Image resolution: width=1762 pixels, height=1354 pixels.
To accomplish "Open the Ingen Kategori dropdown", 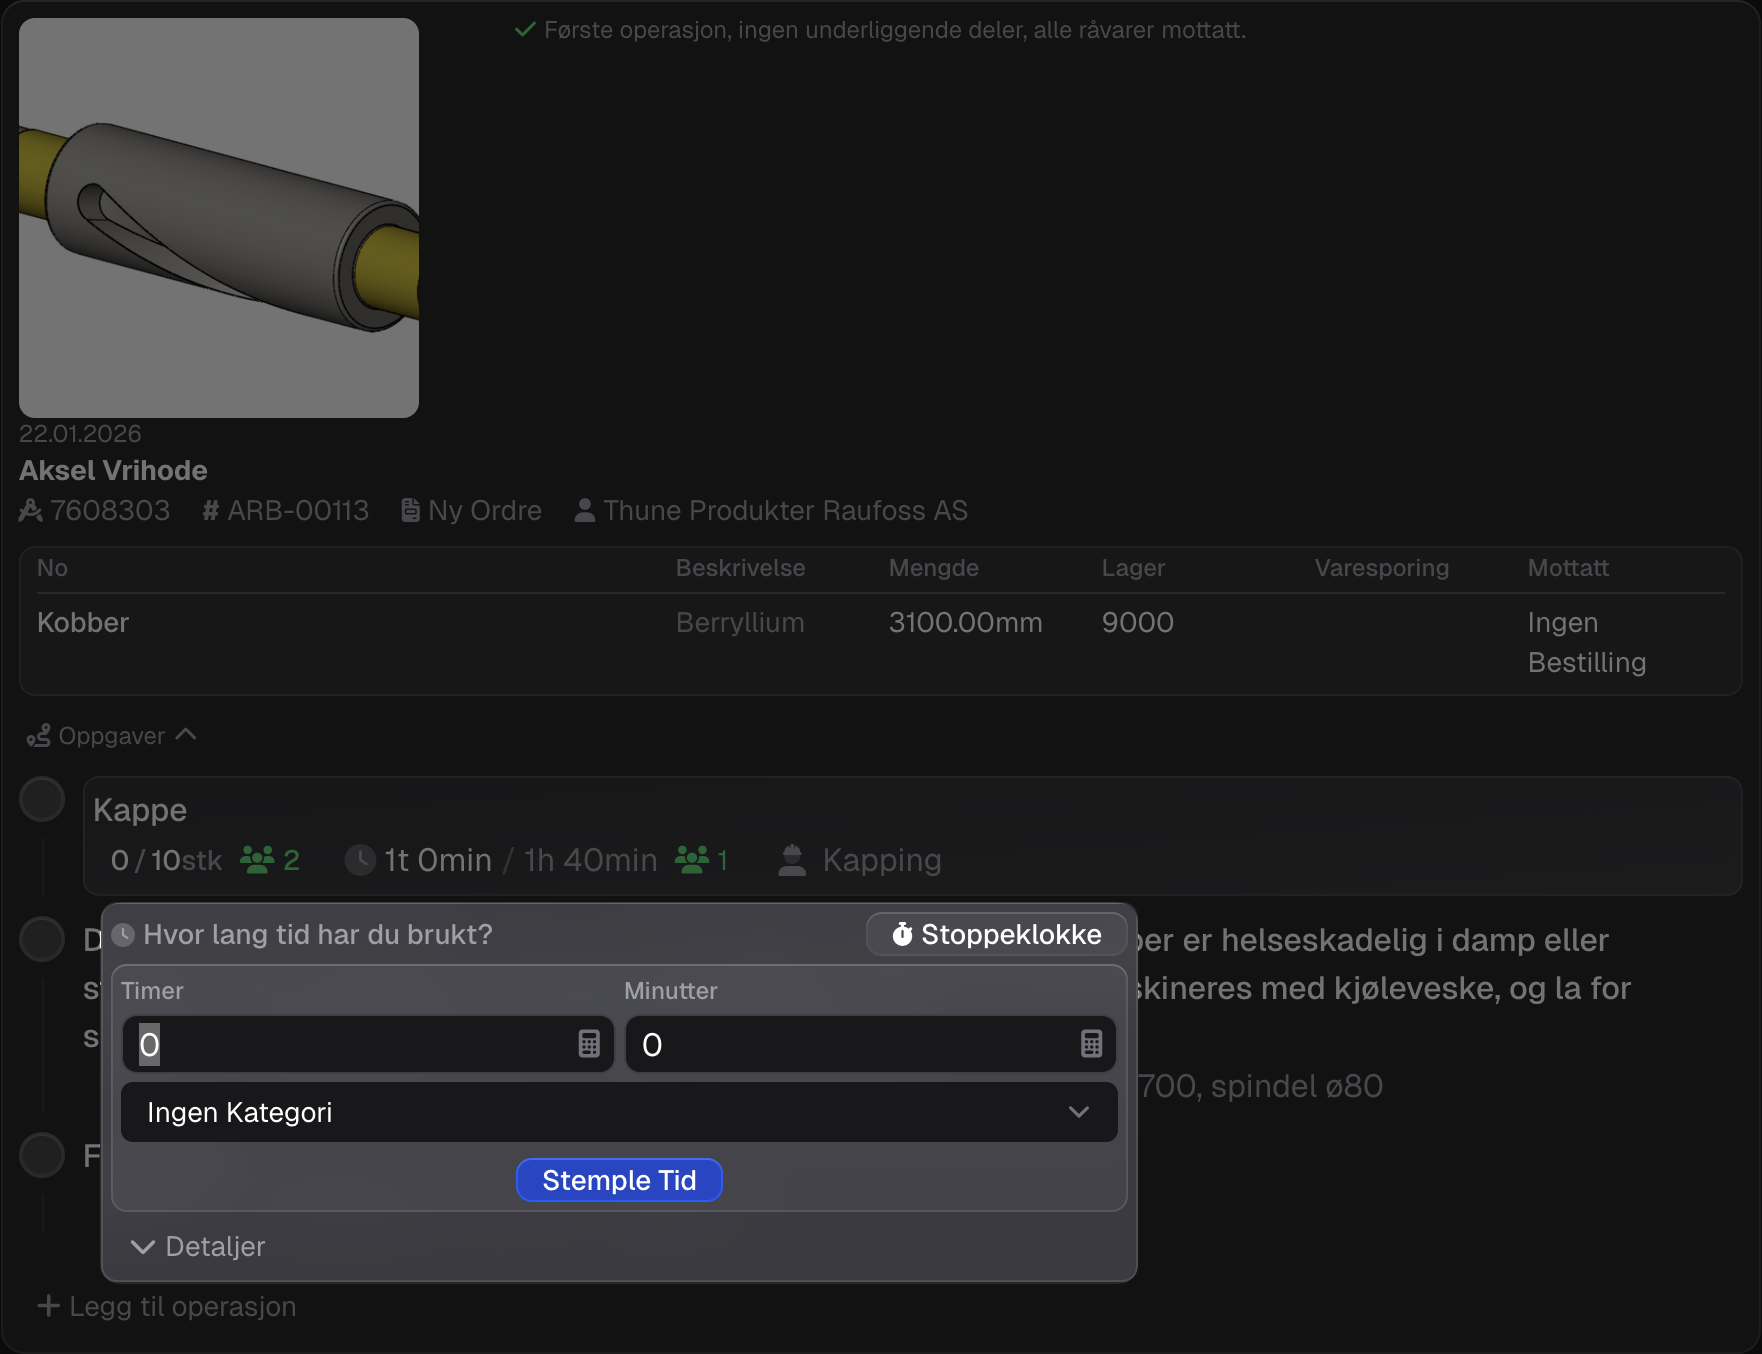I will click(x=619, y=1112).
